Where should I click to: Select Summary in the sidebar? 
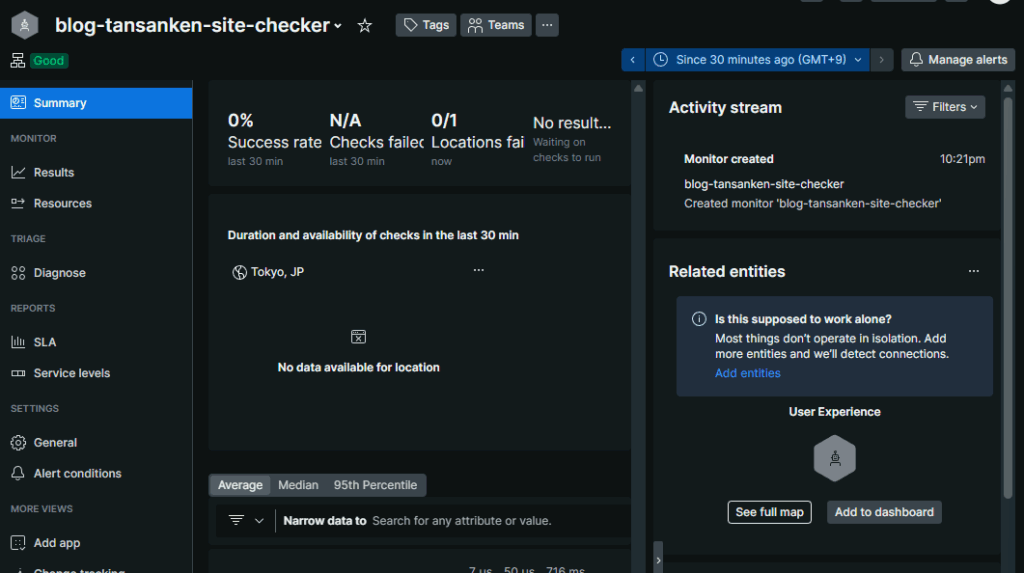96,103
